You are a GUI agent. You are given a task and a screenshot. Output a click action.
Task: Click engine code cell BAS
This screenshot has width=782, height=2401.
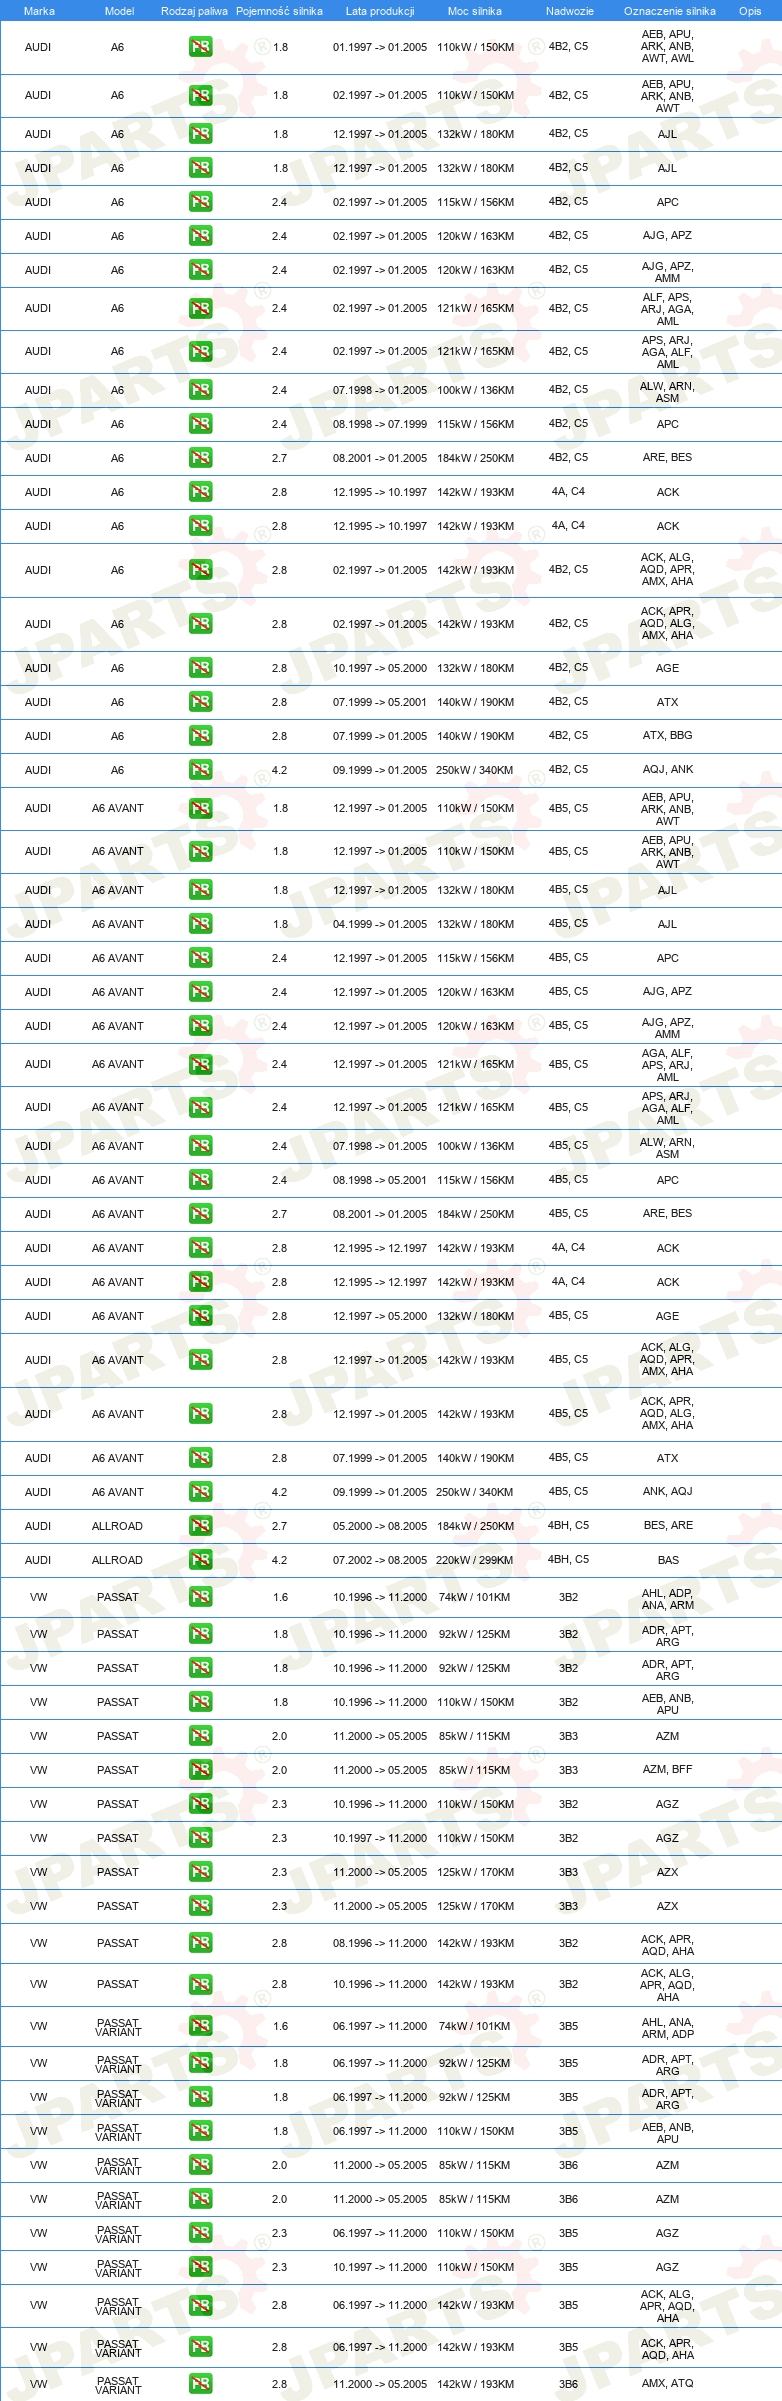(x=668, y=1560)
